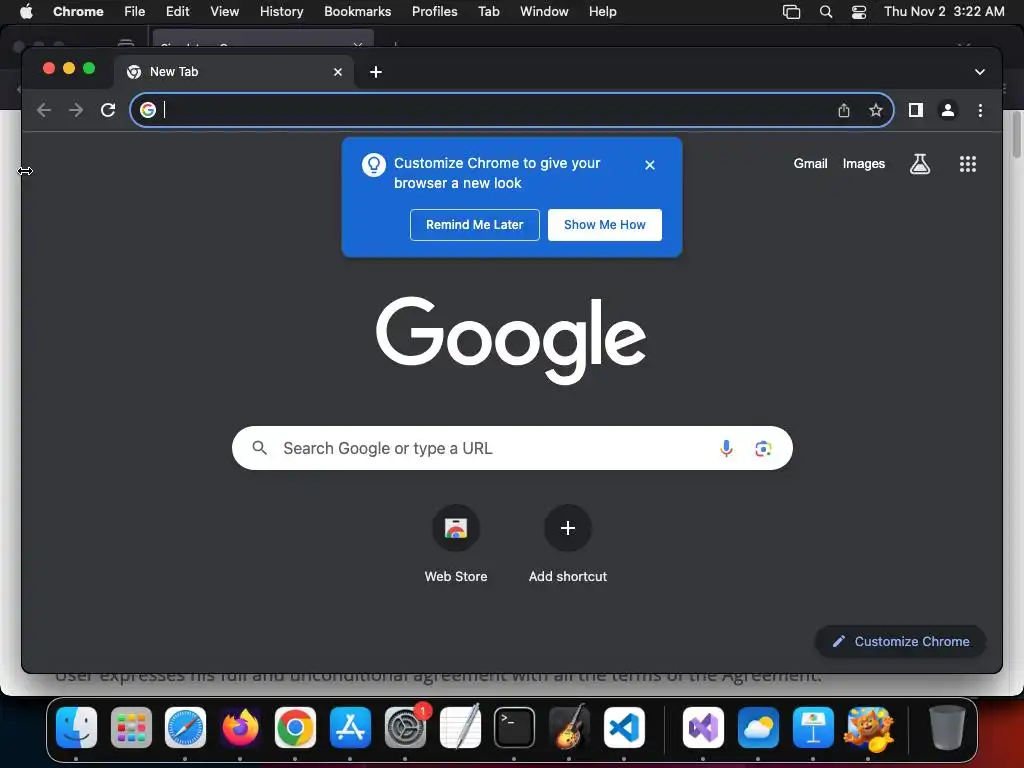Start voice search with microphone icon

[726, 449]
